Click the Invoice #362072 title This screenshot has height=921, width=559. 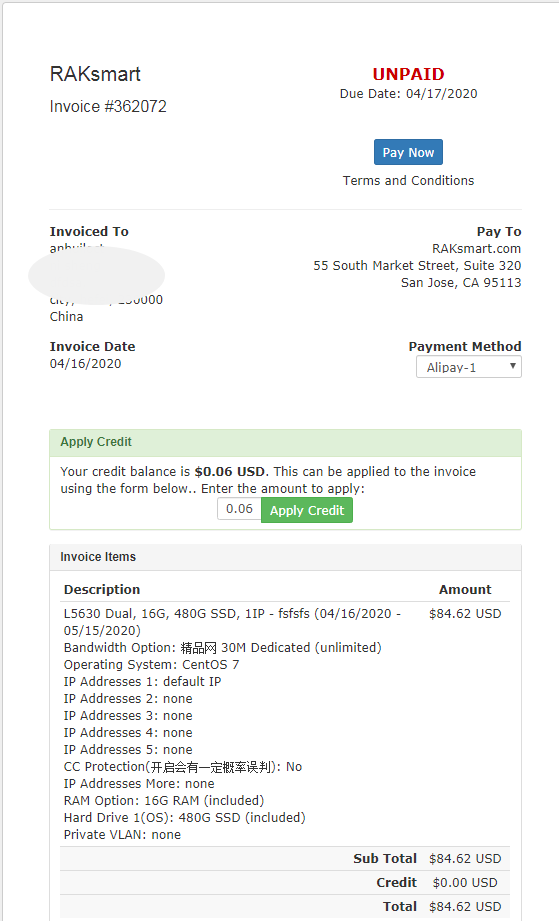[x=108, y=106]
